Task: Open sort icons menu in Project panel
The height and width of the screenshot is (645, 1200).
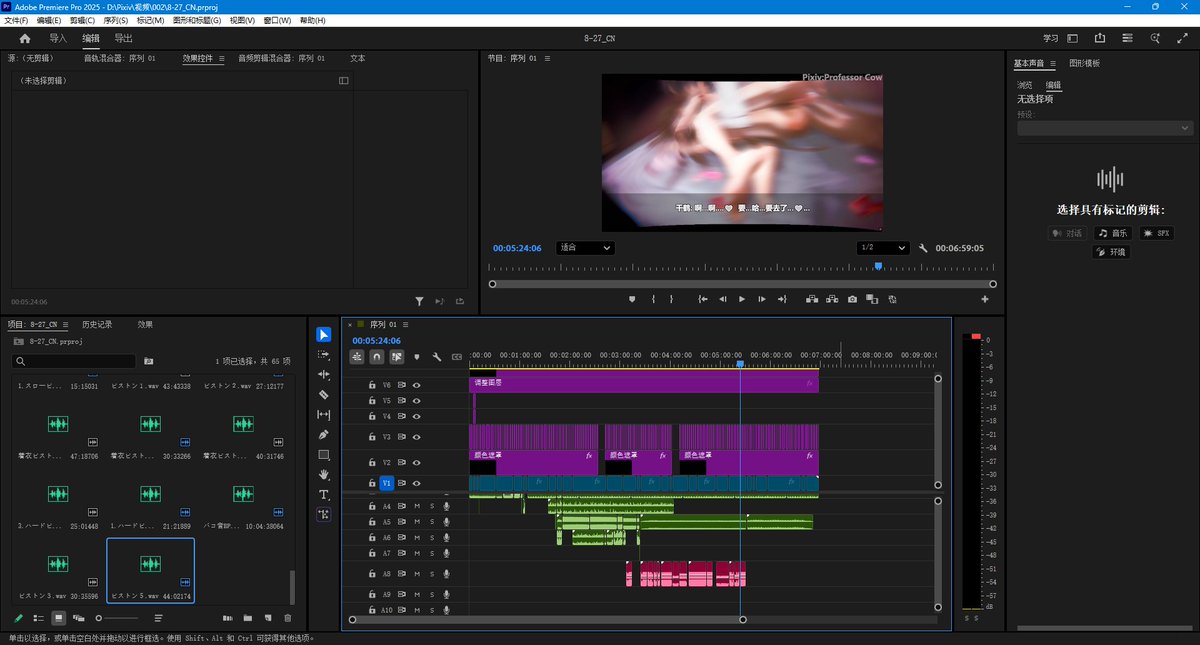Action: 158,618
